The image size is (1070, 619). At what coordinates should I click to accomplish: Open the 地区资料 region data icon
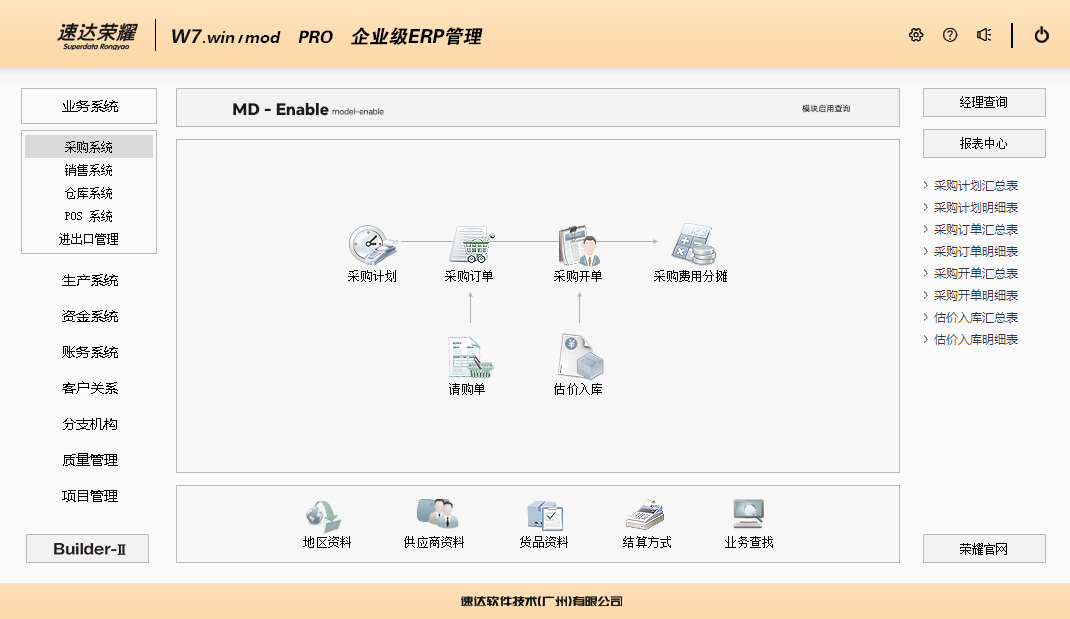(326, 516)
